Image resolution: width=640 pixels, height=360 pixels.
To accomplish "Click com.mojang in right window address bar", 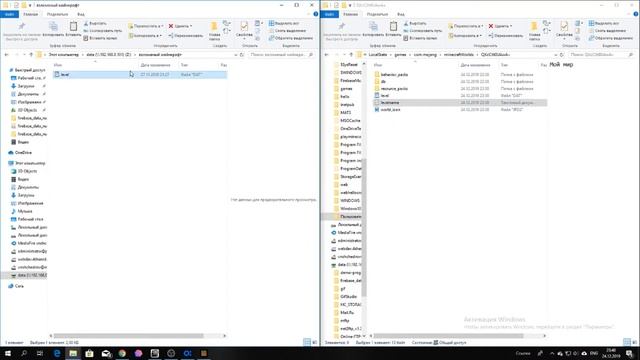I will pyautogui.click(x=425, y=55).
